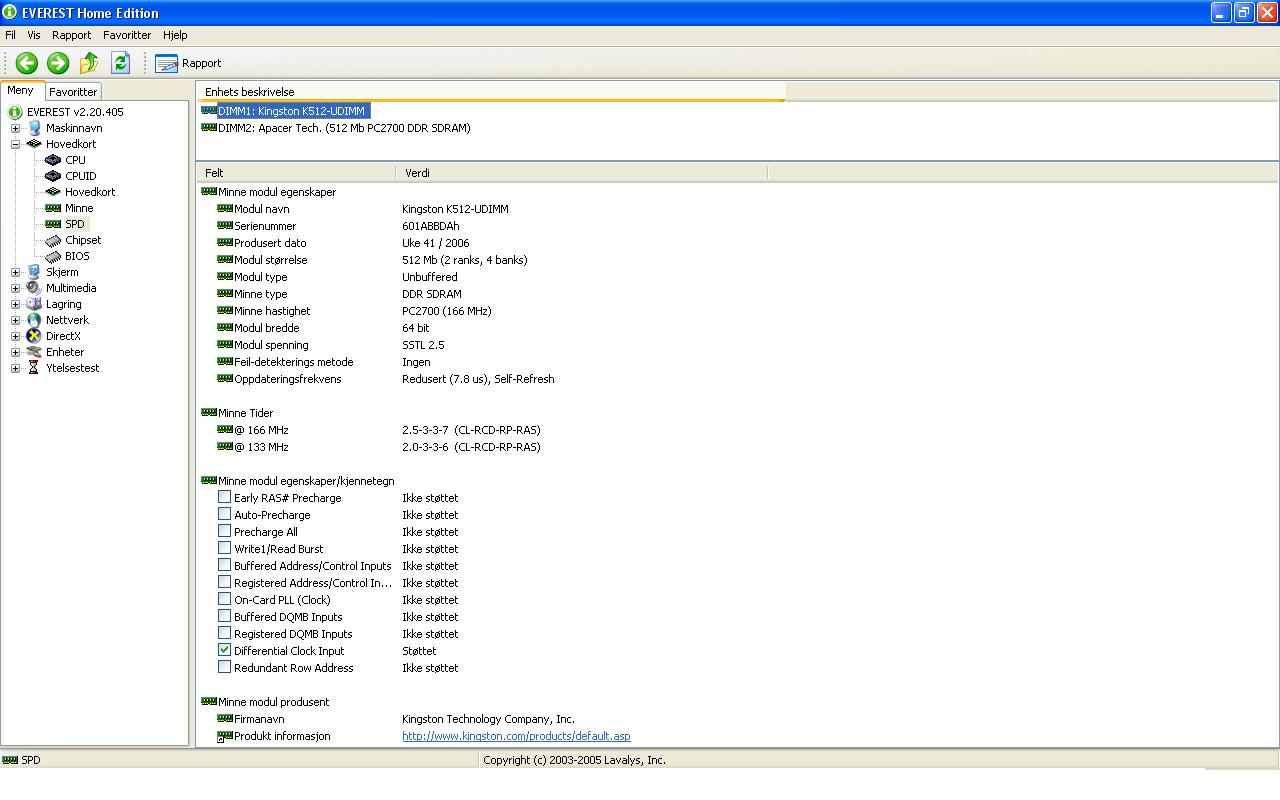Select the Hovedkort sub-item under Hovedkort
Image resolution: width=1280 pixels, height=800 pixels.
(x=90, y=192)
